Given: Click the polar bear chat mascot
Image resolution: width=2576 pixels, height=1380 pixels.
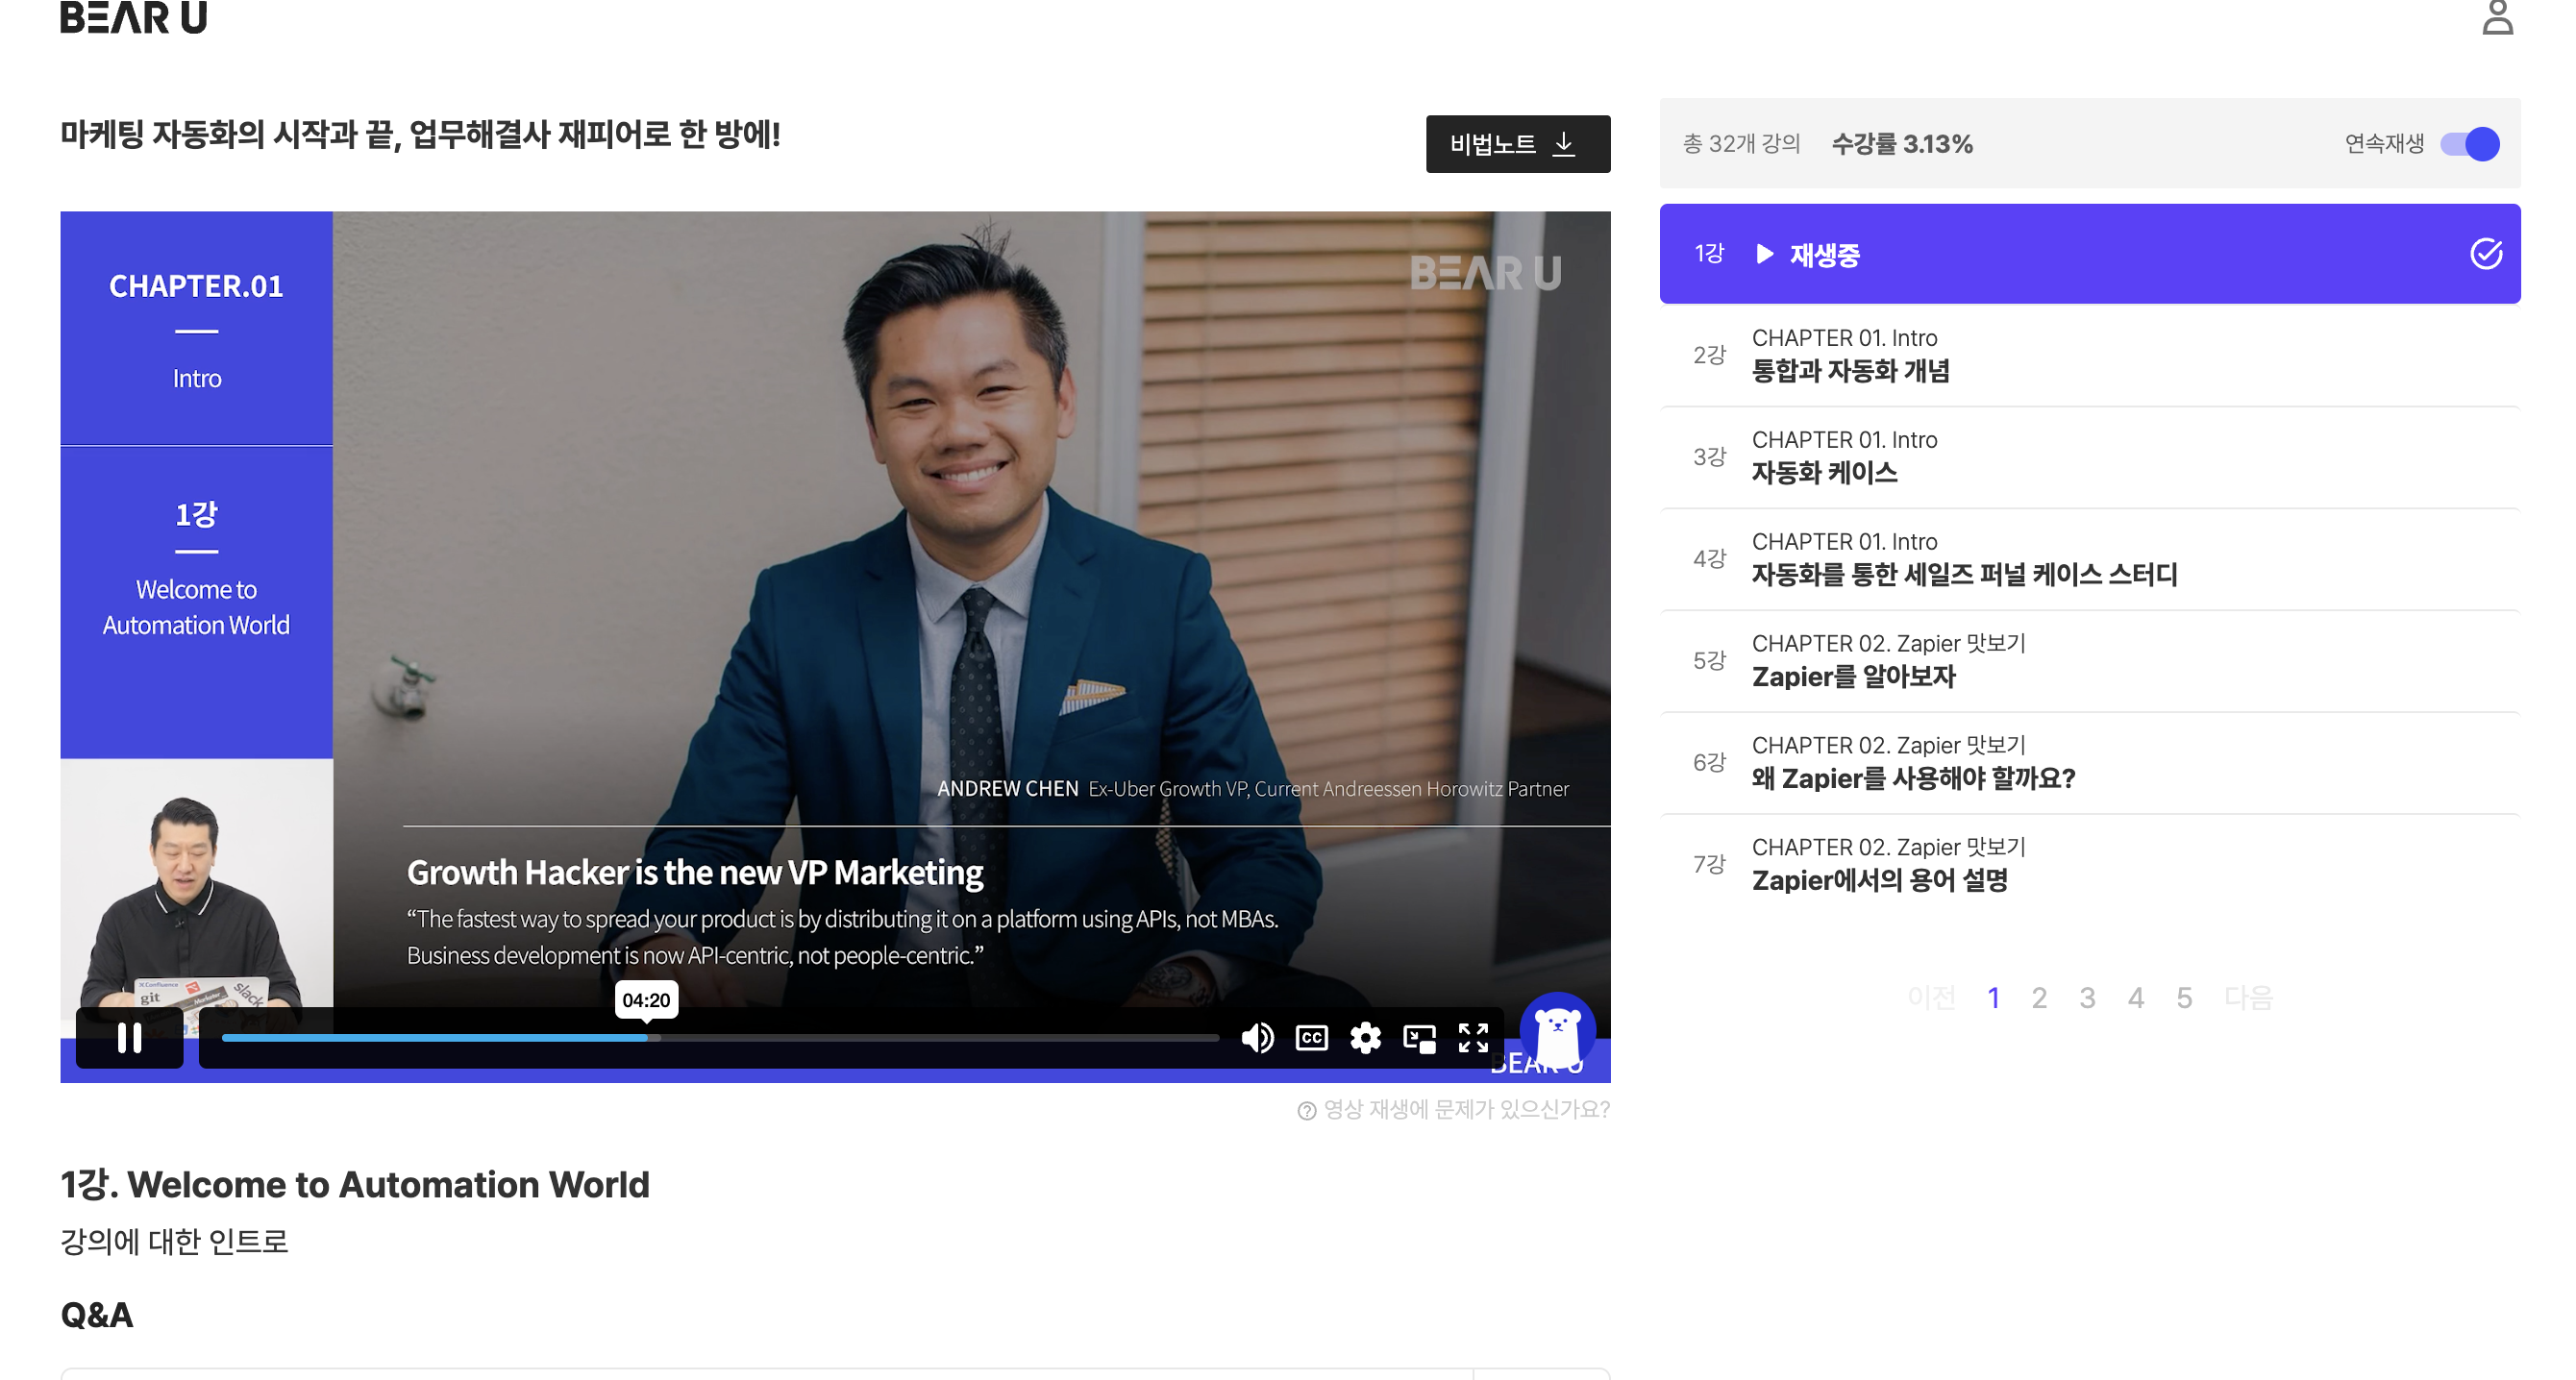Looking at the screenshot, I should tap(1557, 1032).
